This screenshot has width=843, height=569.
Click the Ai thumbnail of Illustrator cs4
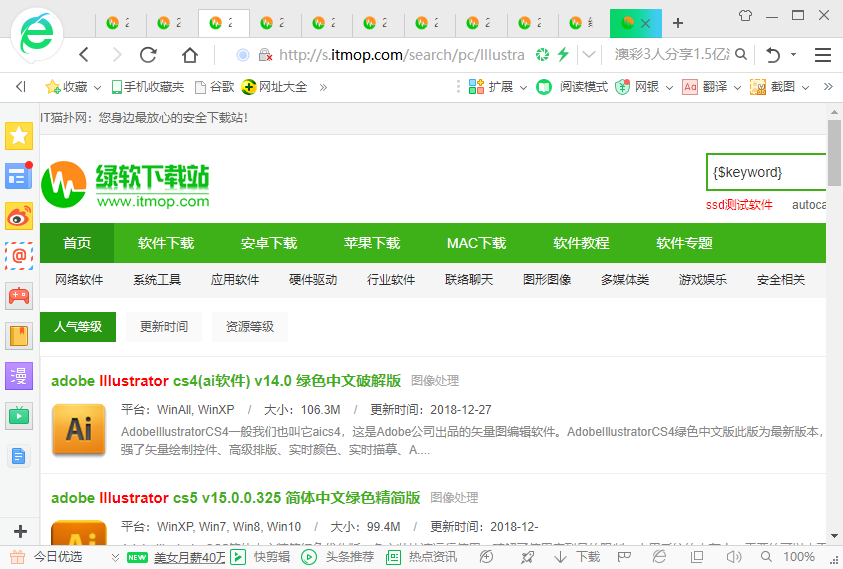pos(79,430)
